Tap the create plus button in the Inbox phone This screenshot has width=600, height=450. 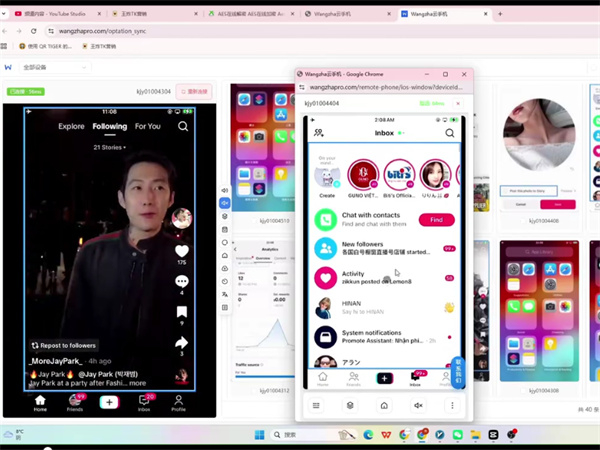click(x=385, y=378)
